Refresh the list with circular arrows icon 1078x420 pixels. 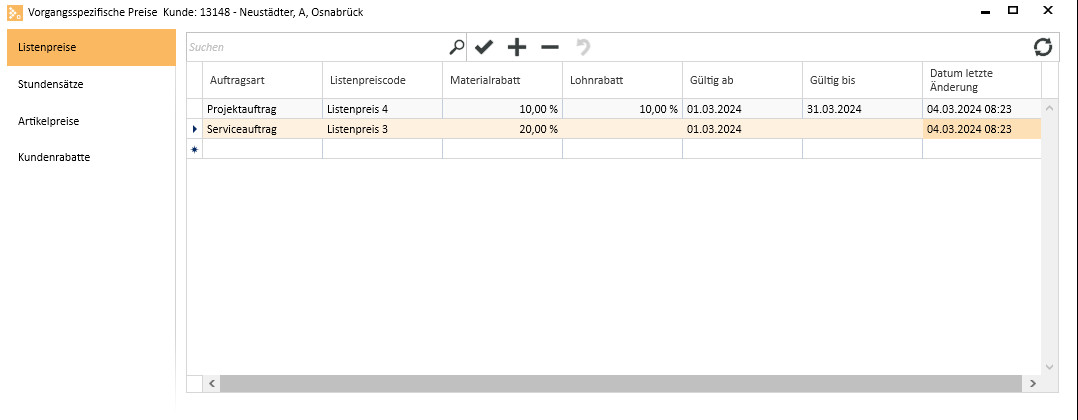click(x=1043, y=47)
